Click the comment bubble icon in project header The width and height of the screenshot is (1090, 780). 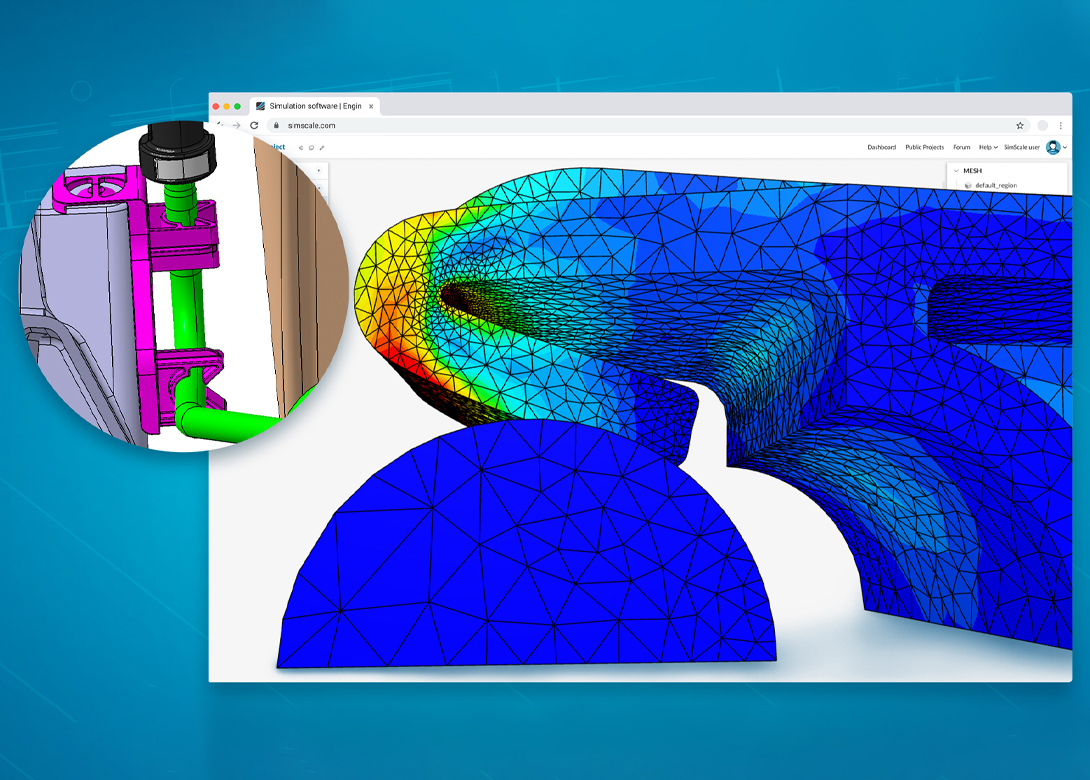click(311, 147)
